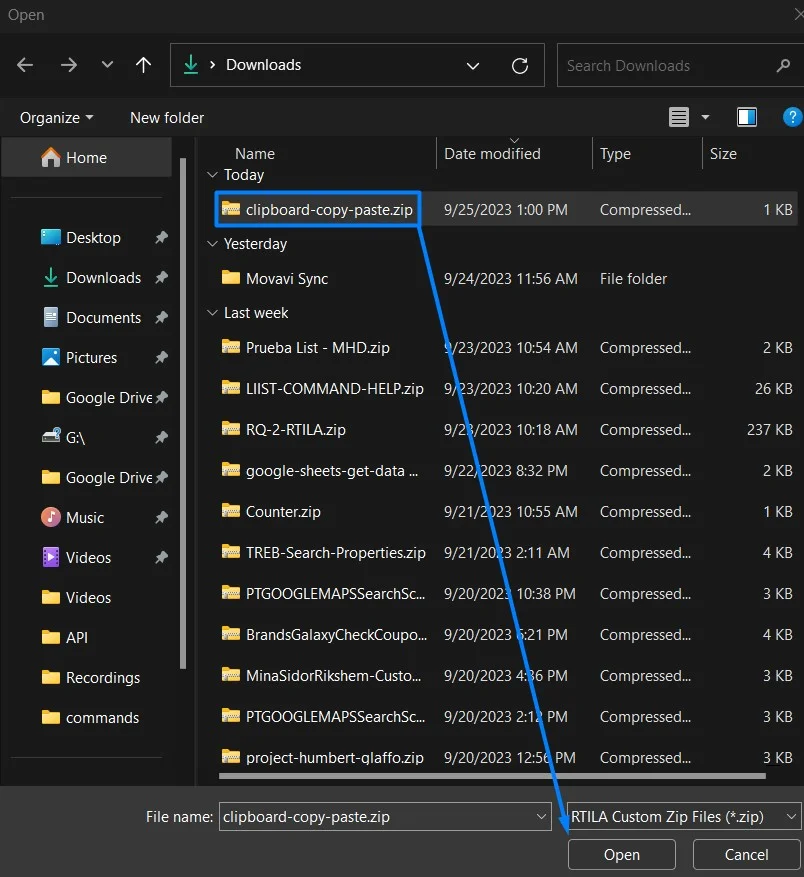The image size is (804, 877).
Task: Unpin Pictures using its pin icon
Action: point(161,357)
